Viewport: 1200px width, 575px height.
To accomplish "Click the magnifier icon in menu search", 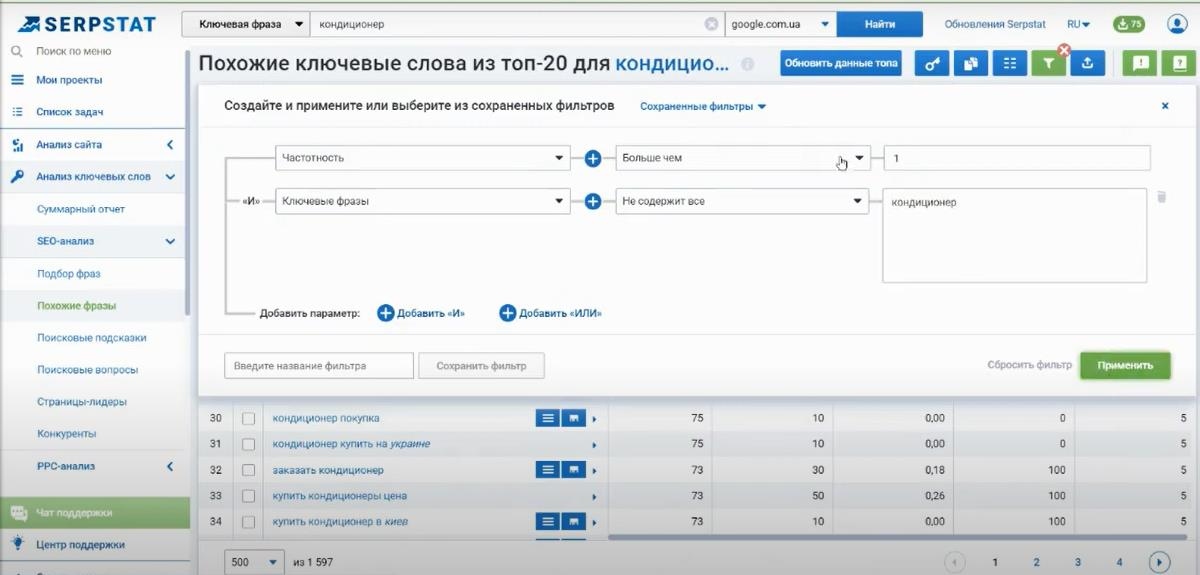I will (17, 51).
